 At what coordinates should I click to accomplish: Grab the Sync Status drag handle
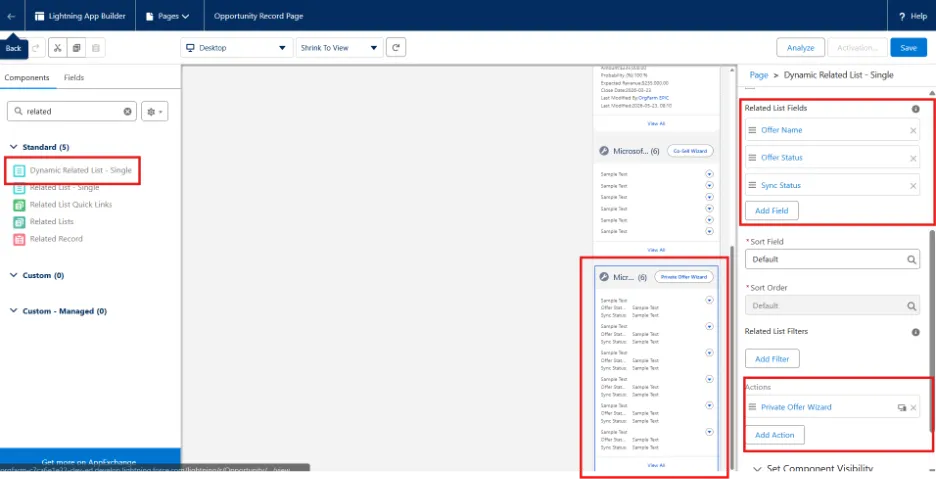pyautogui.click(x=753, y=185)
